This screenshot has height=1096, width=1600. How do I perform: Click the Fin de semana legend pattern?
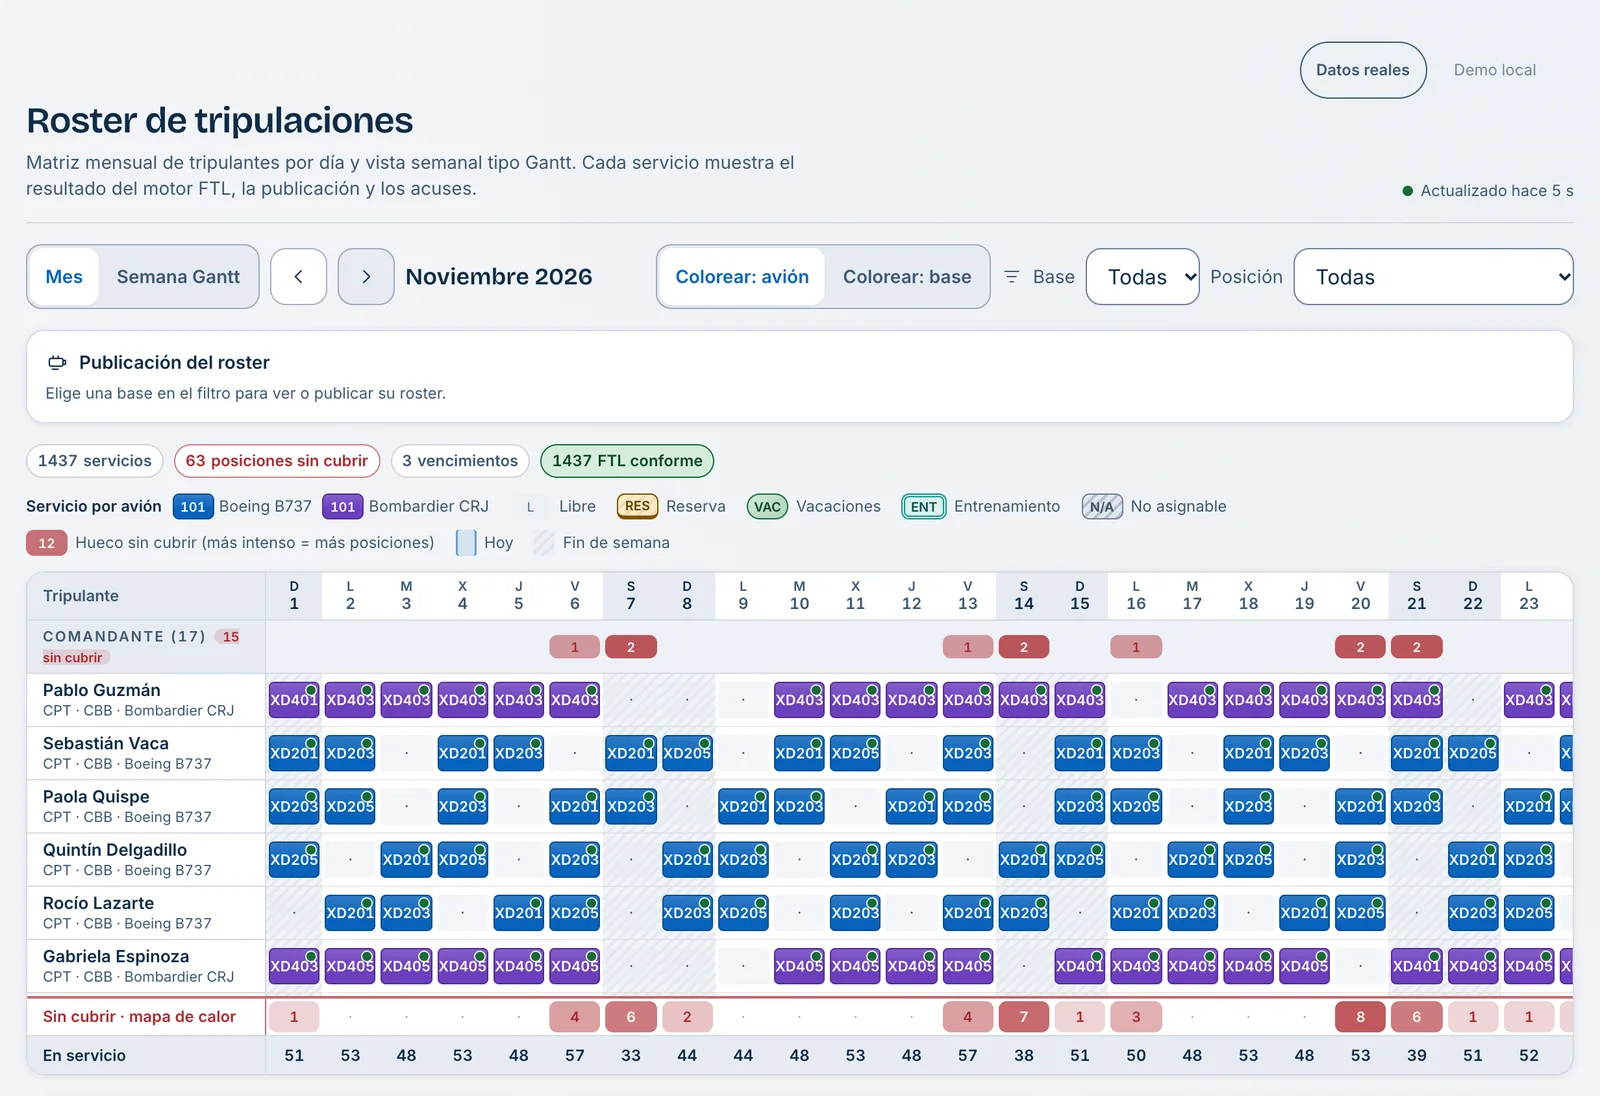point(544,543)
